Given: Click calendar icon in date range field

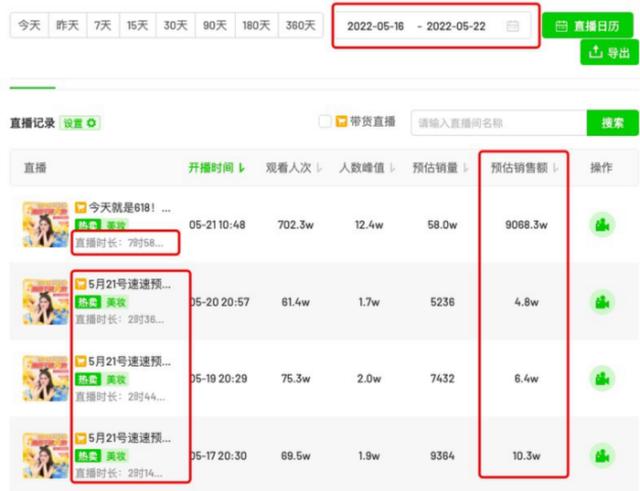Looking at the screenshot, I should [x=513, y=26].
